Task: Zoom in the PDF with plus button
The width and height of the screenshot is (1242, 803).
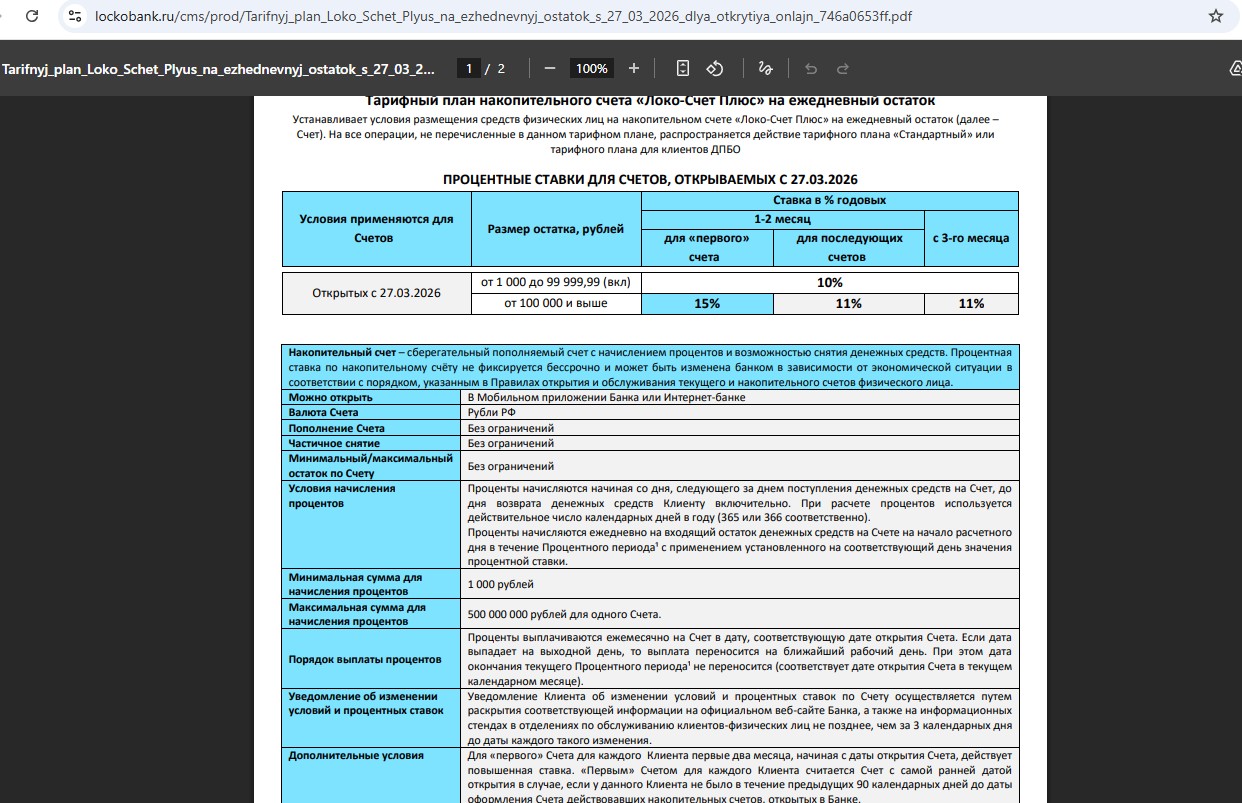Action: click(x=634, y=68)
